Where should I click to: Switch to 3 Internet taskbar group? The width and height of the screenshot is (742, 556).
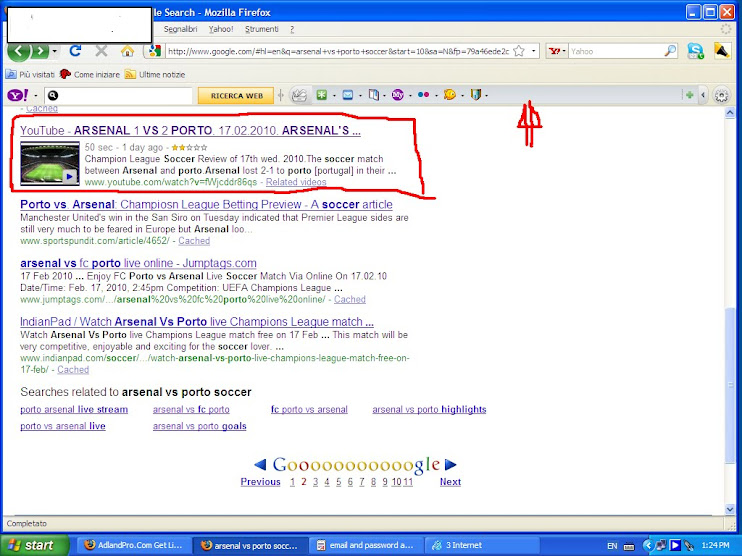(x=482, y=545)
